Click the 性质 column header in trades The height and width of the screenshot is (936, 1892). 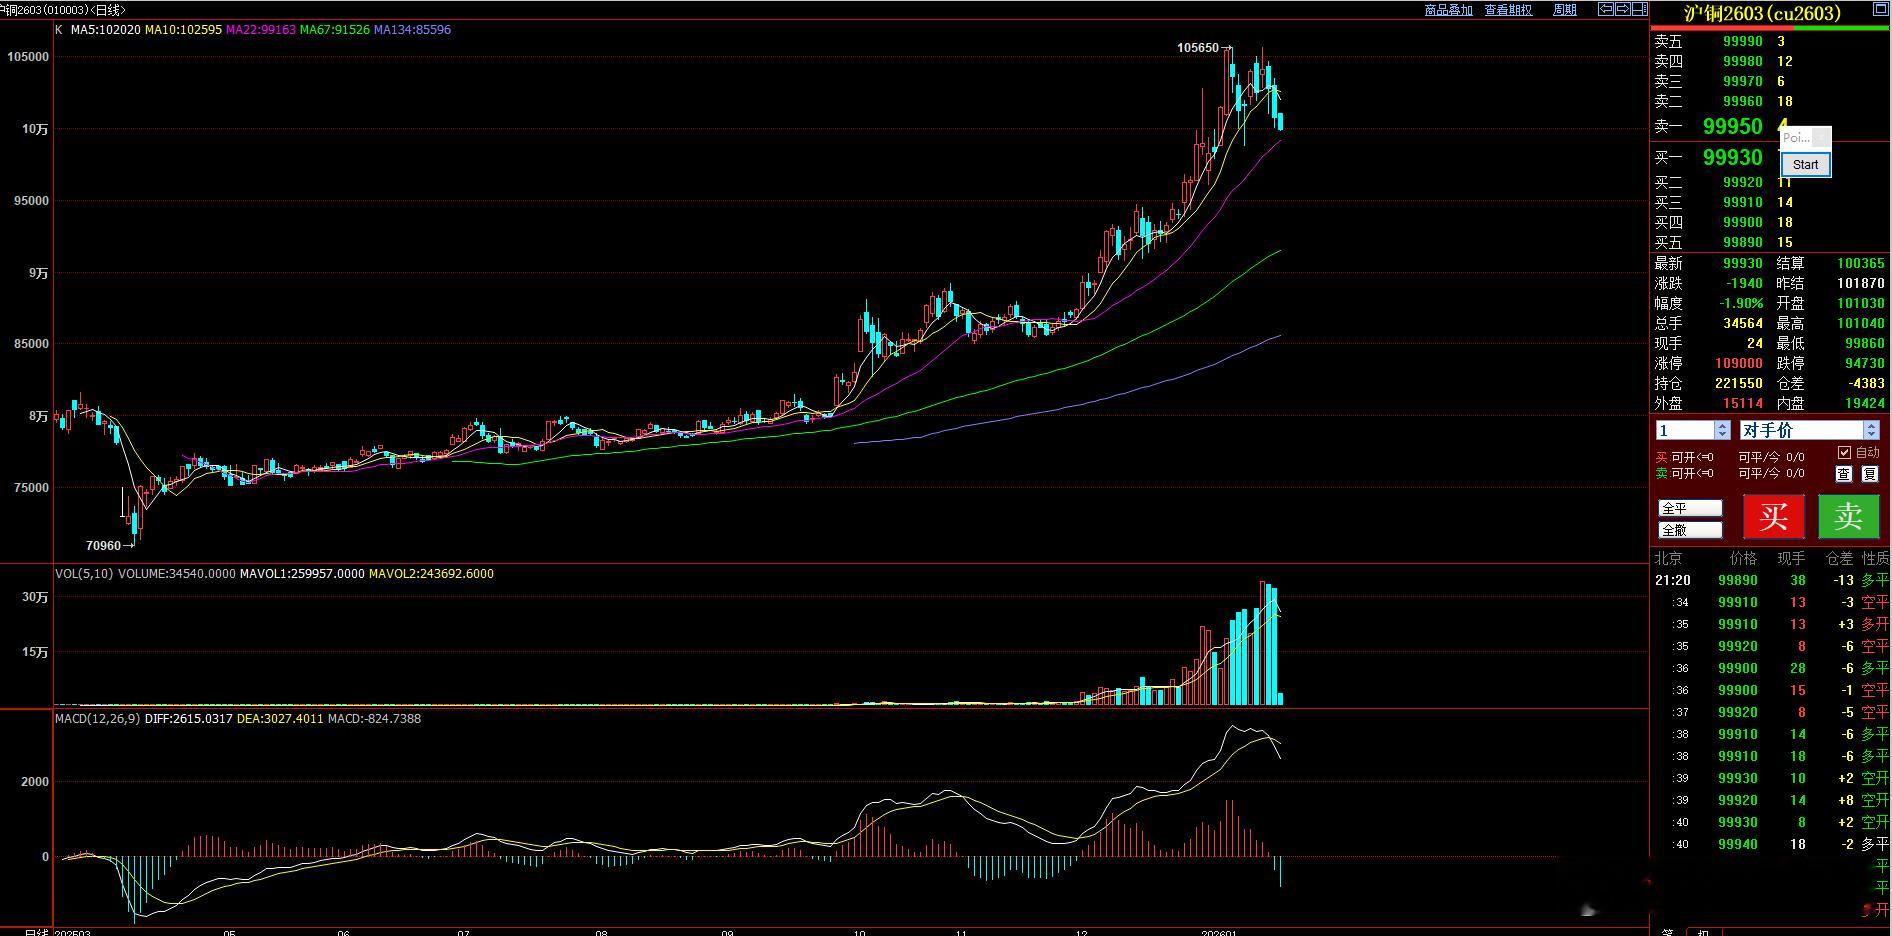pos(1875,558)
